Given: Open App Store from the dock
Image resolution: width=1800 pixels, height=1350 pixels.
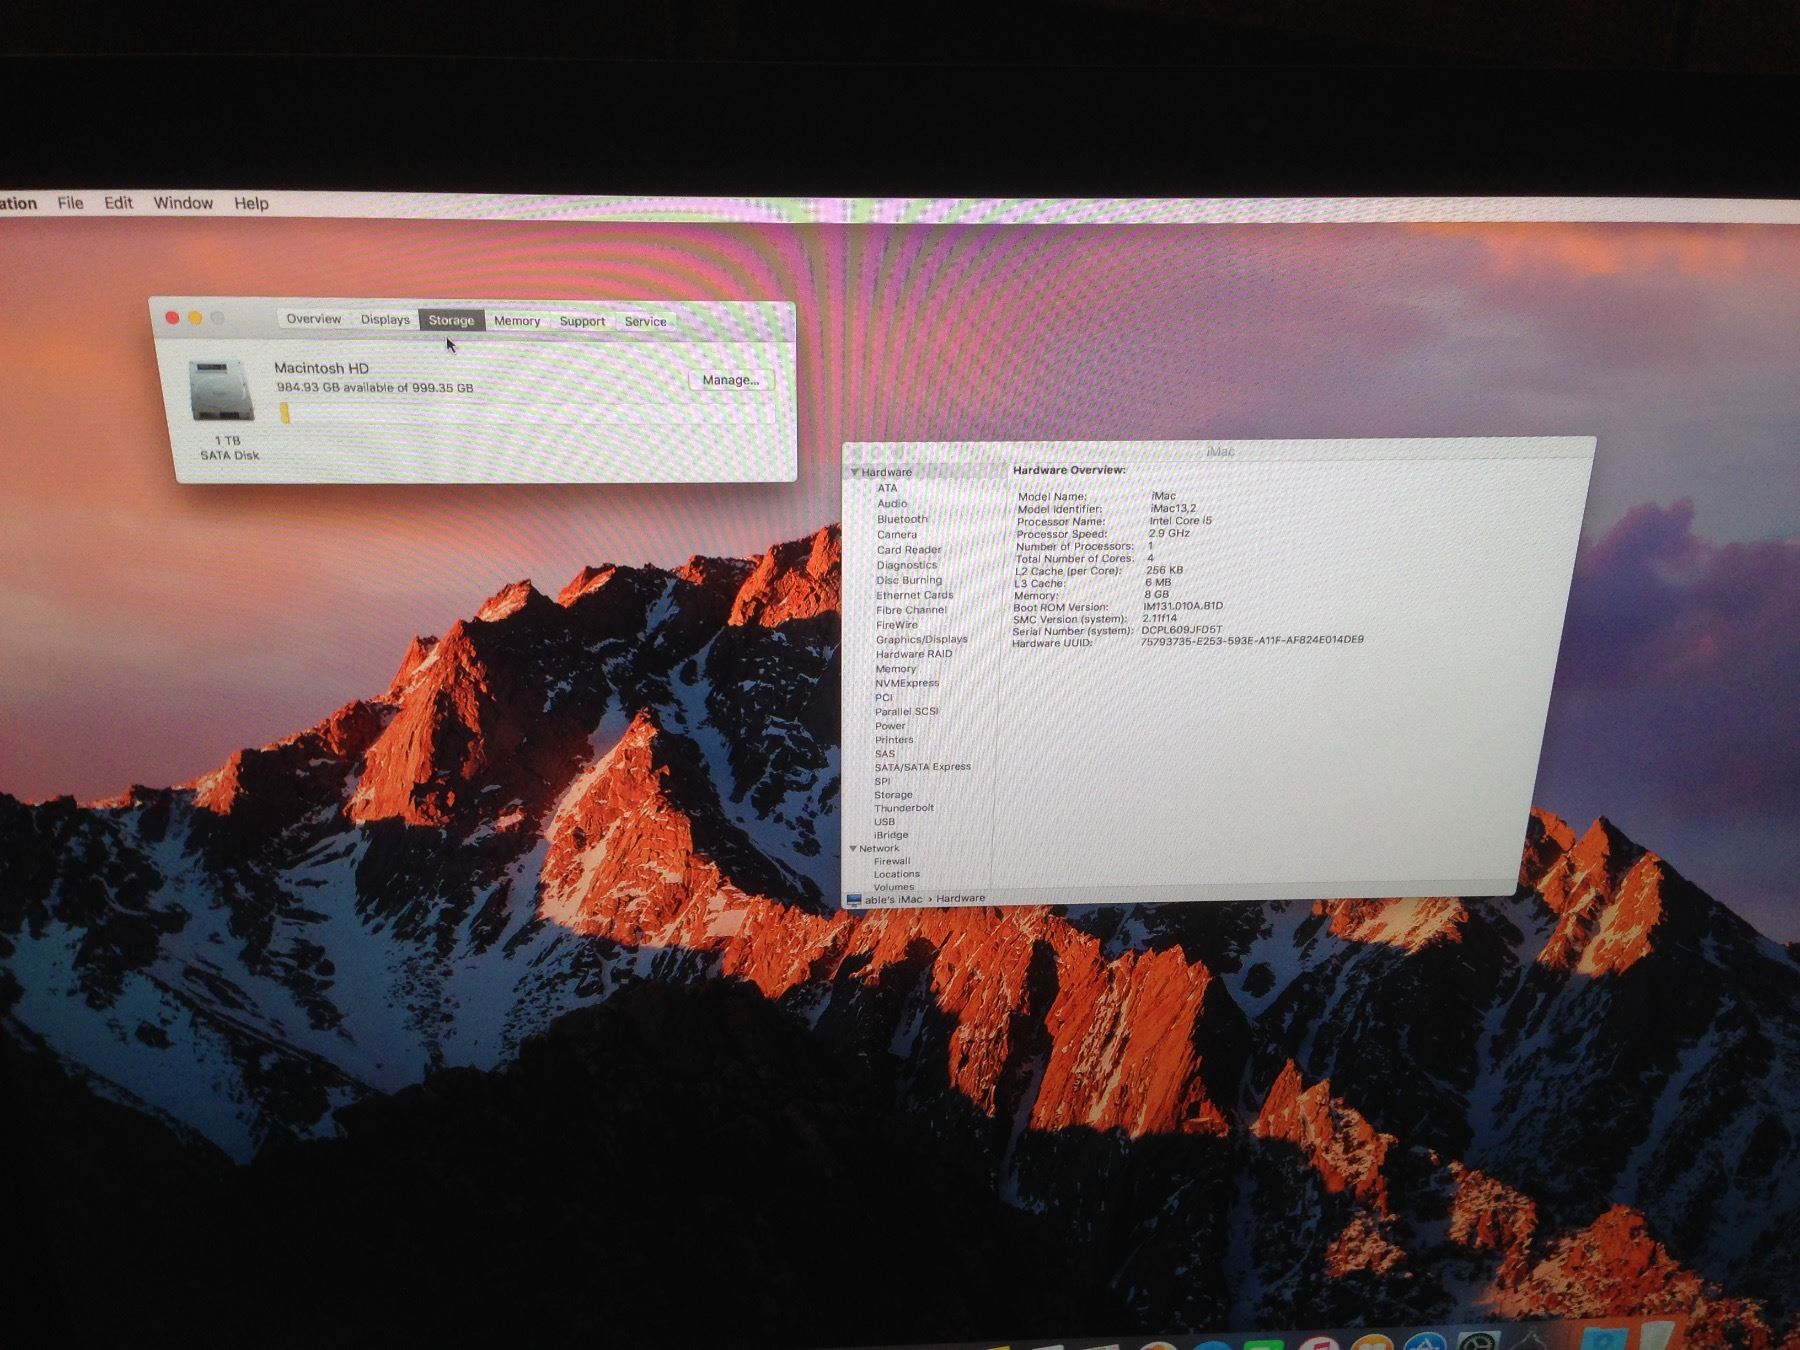Looking at the screenshot, I should (x=1425, y=1343).
